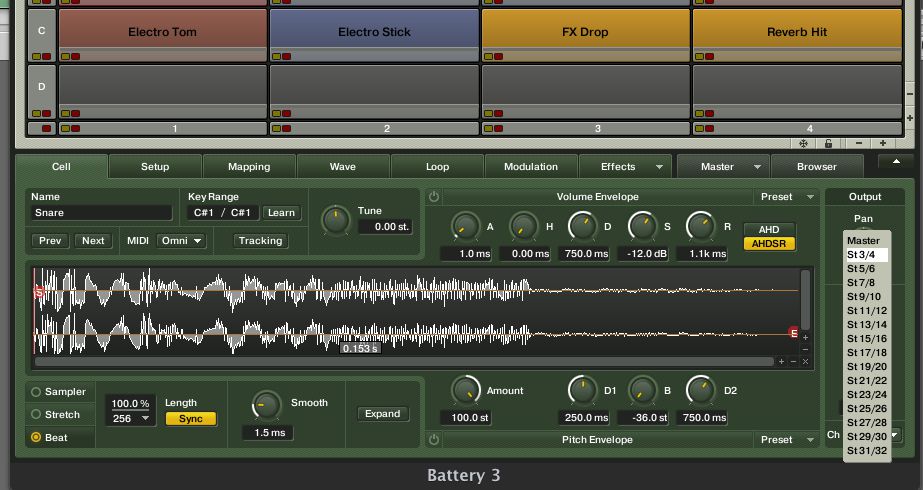Viewport: 923px width, 490px height.
Task: Toggle key Tracking button
Action: click(260, 240)
